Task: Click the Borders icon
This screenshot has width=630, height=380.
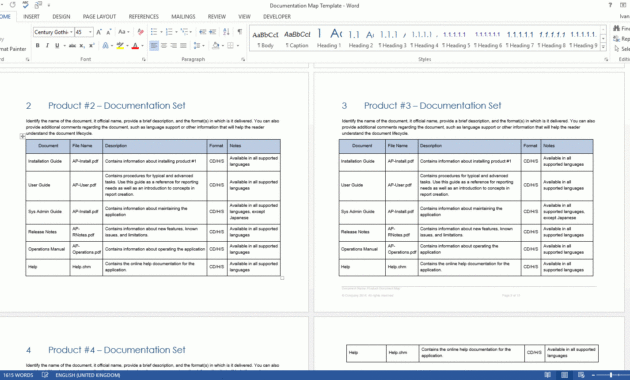Action: click(231, 46)
